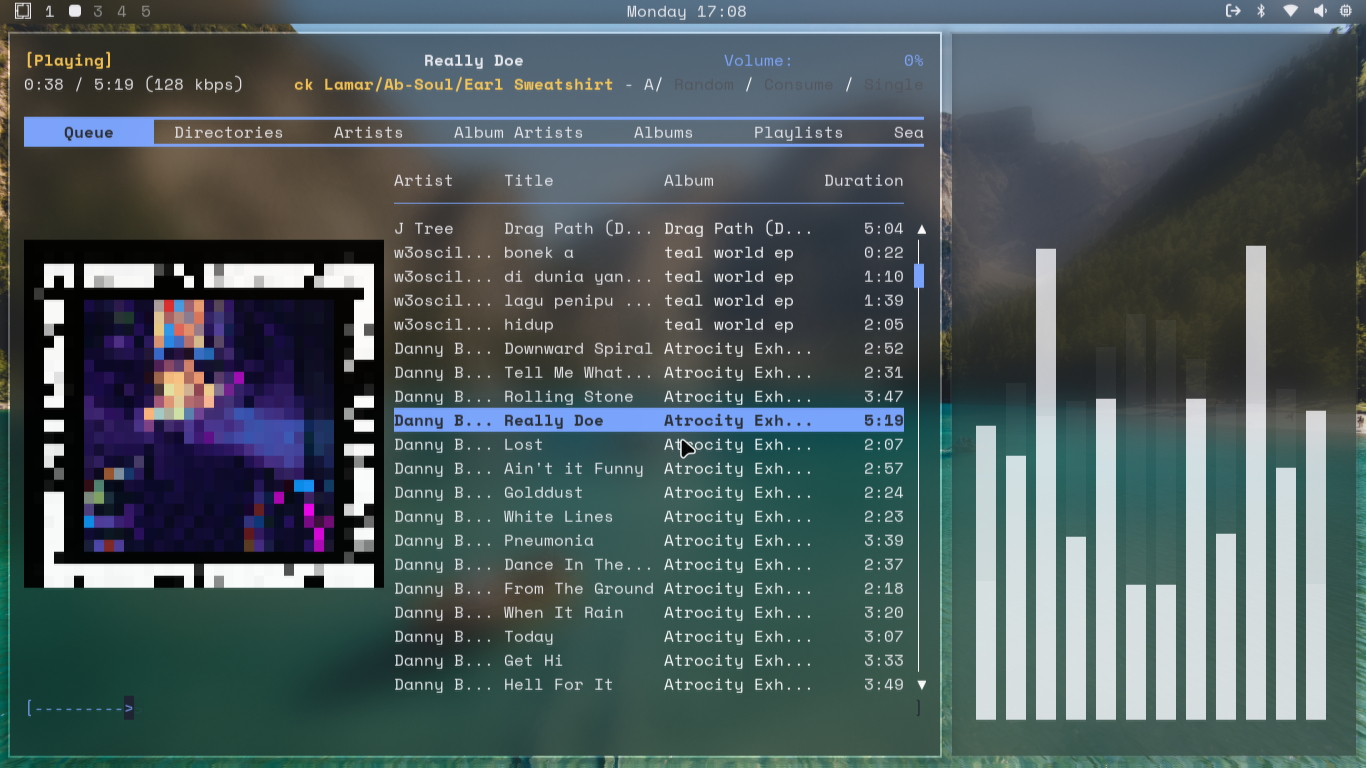
Task: Switch to workspace 3
Action: 98,12
